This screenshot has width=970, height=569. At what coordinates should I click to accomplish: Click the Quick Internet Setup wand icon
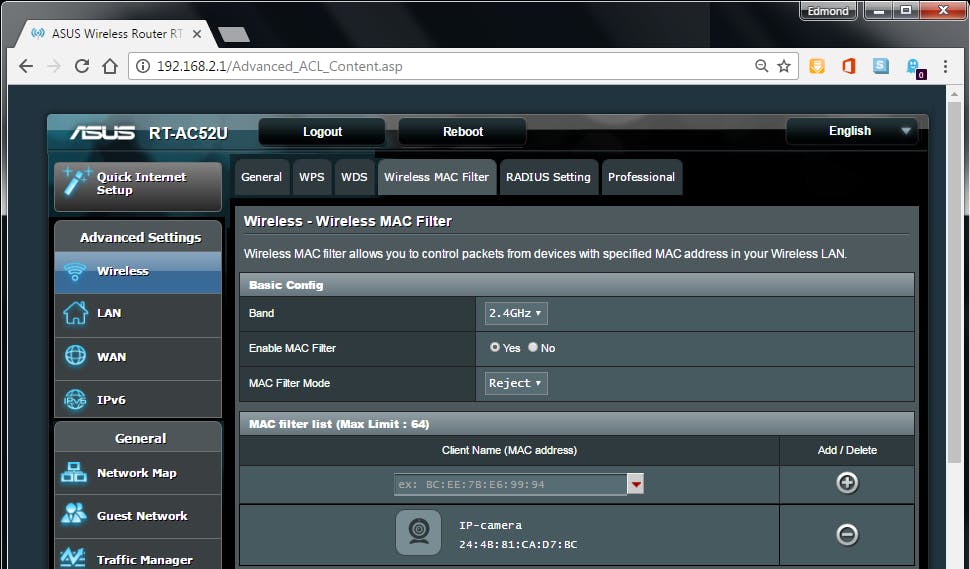[77, 181]
